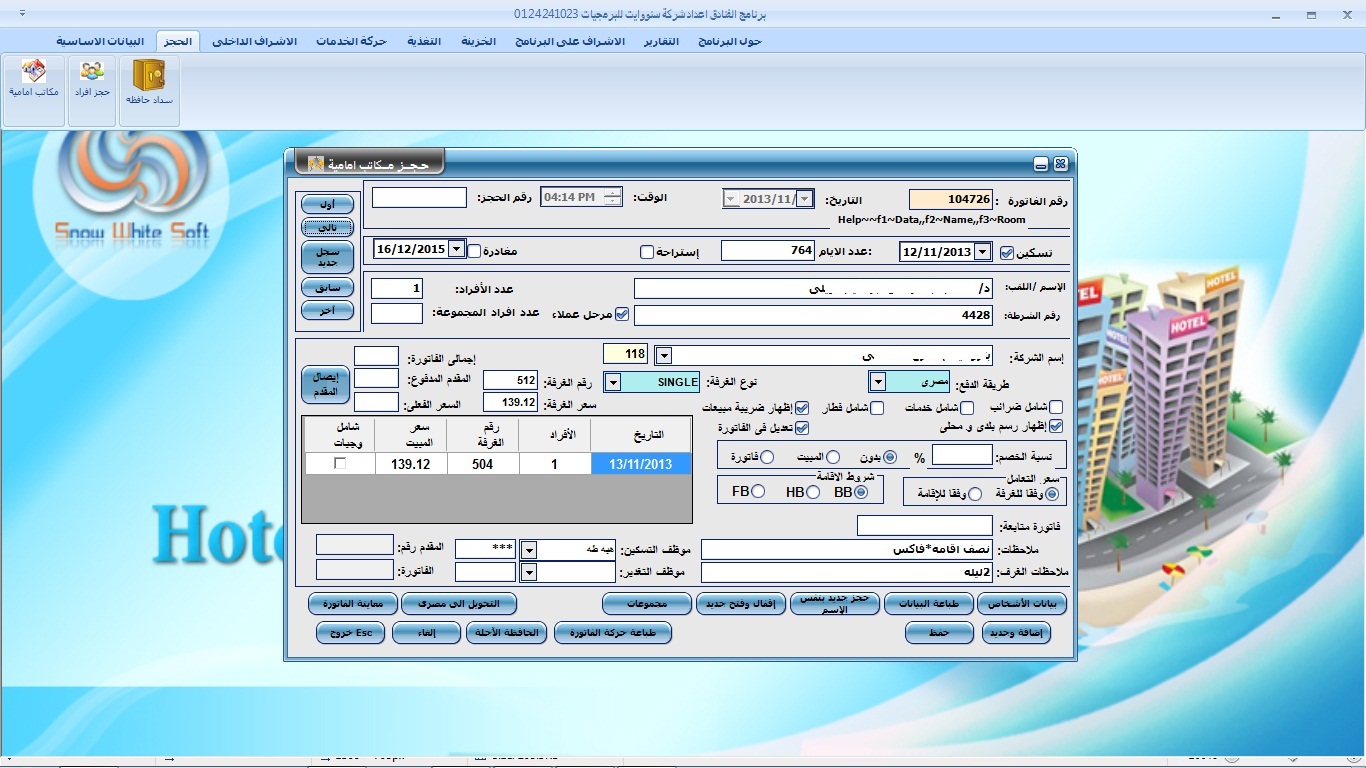Click the رقم الغرفة field showing 512
Screen dimensions: 1366x768
[510, 380]
